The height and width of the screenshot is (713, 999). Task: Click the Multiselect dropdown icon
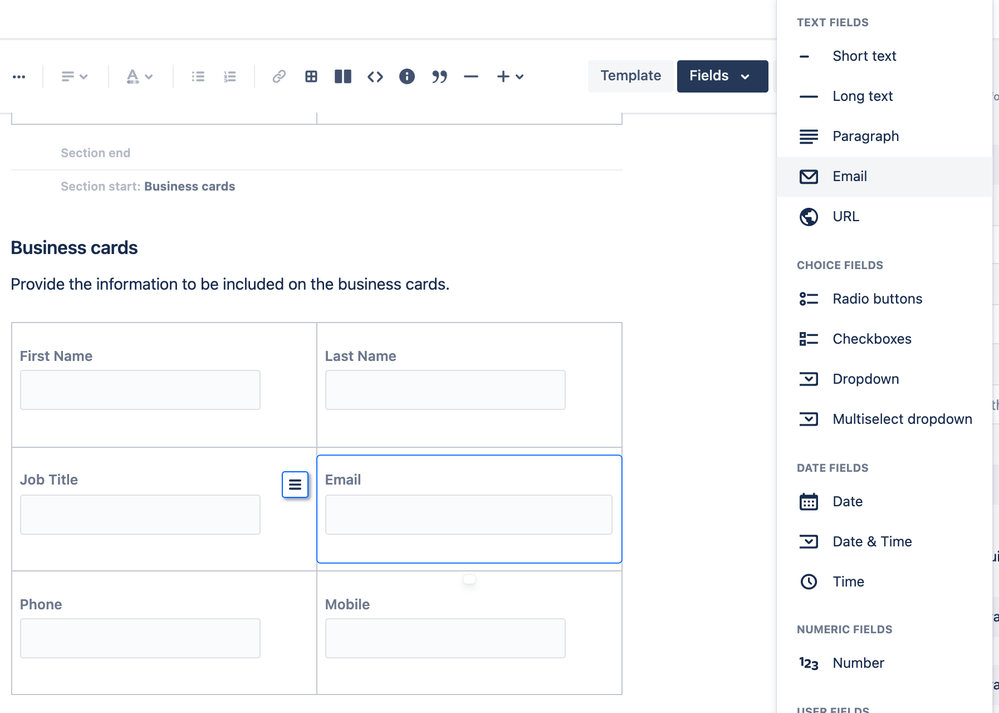tap(809, 419)
